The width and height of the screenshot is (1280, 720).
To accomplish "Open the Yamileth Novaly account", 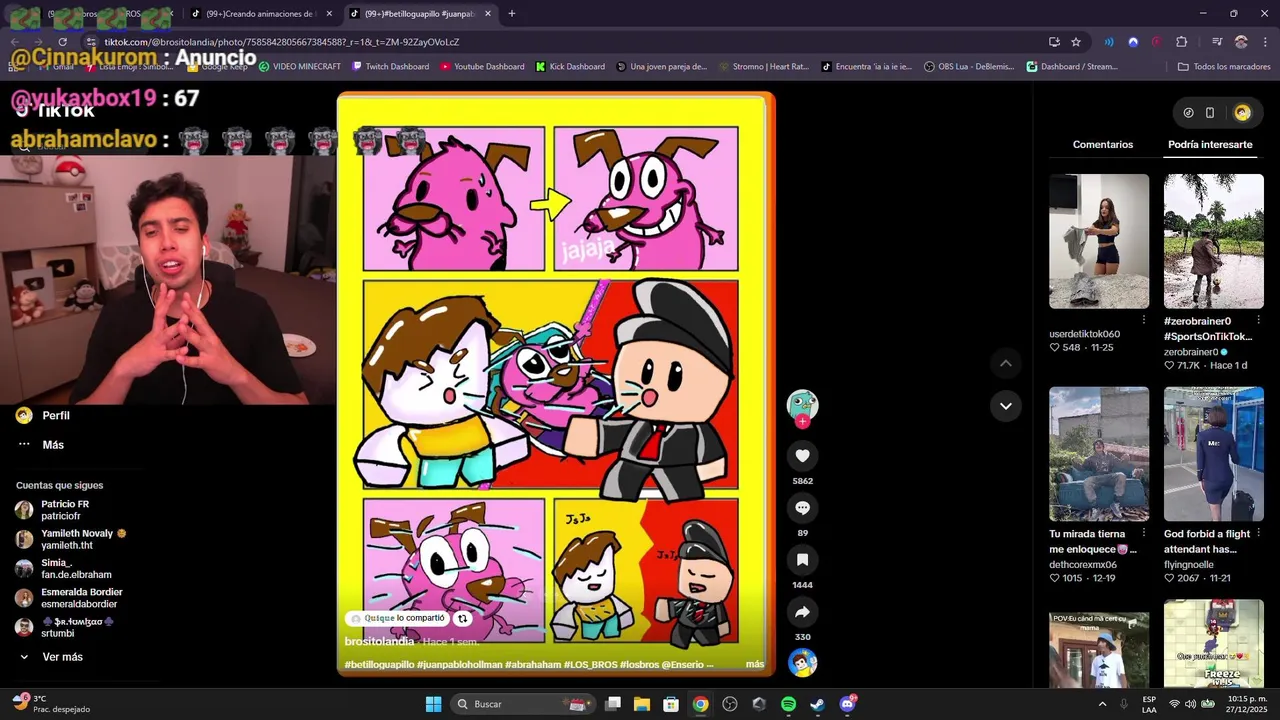I will 70,539.
